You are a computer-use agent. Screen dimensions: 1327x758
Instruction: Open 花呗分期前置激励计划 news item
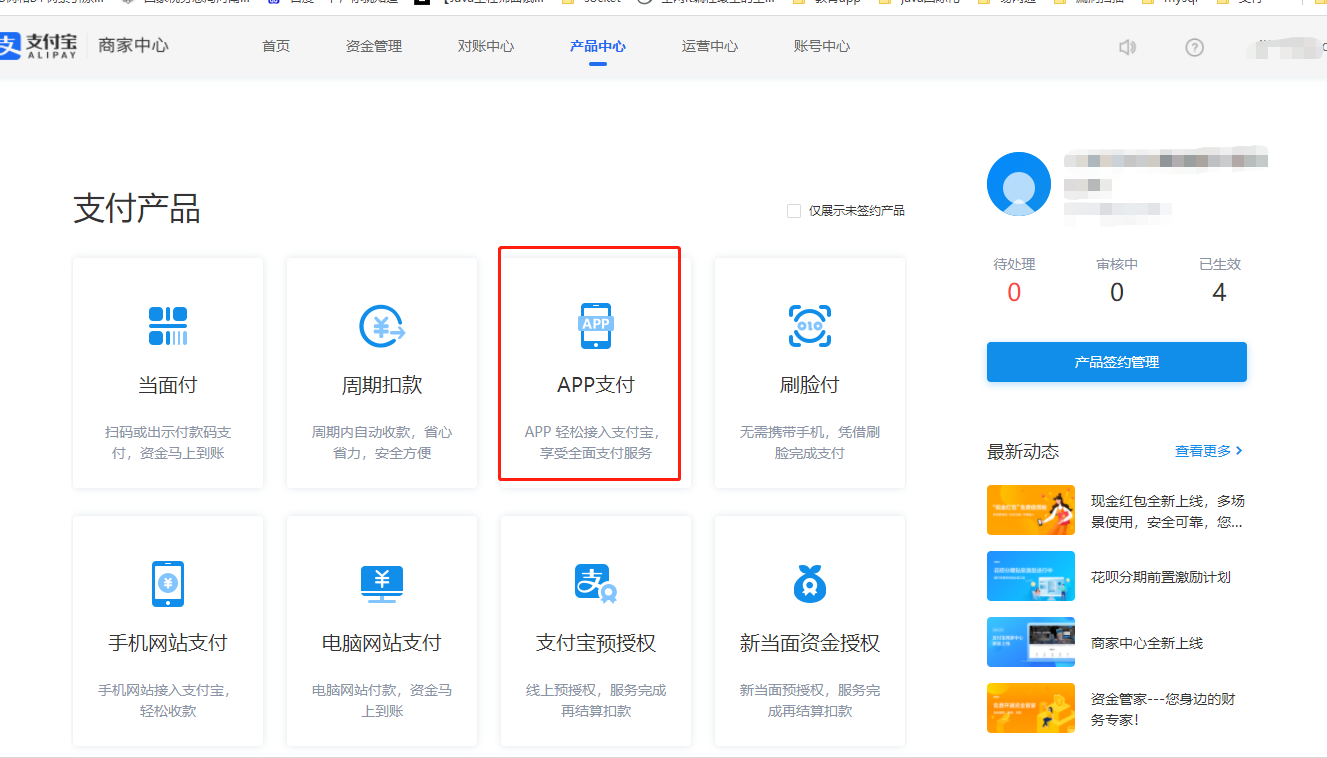(1161, 577)
